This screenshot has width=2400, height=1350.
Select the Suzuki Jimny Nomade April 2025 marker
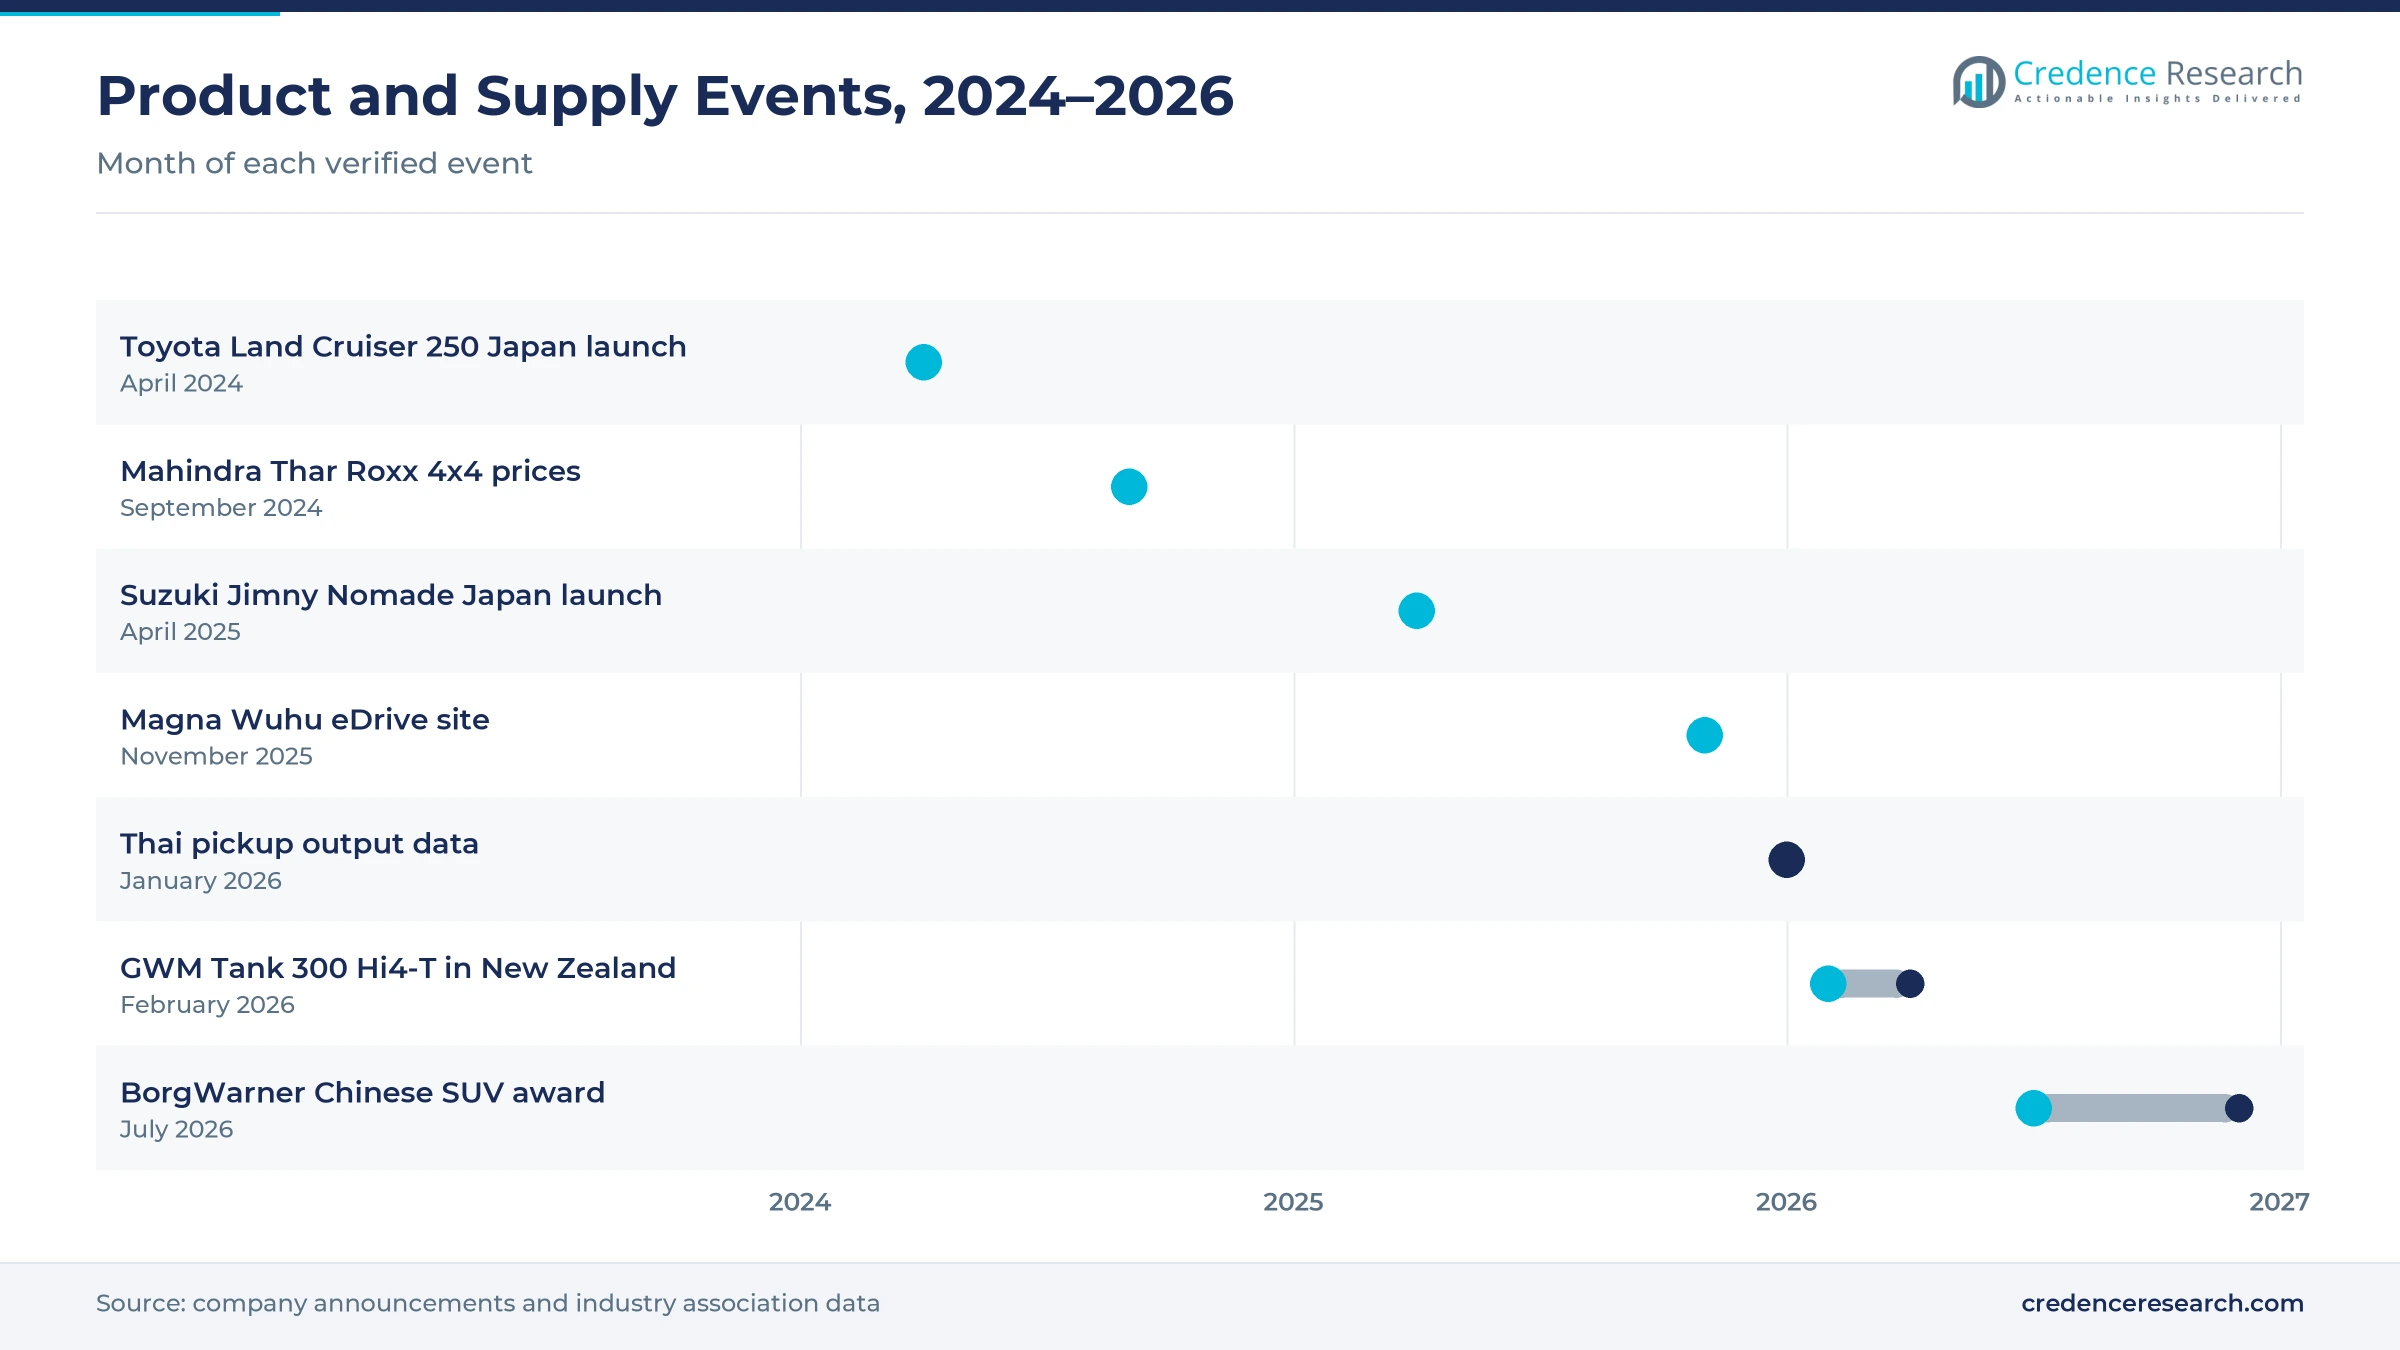pos(1416,611)
